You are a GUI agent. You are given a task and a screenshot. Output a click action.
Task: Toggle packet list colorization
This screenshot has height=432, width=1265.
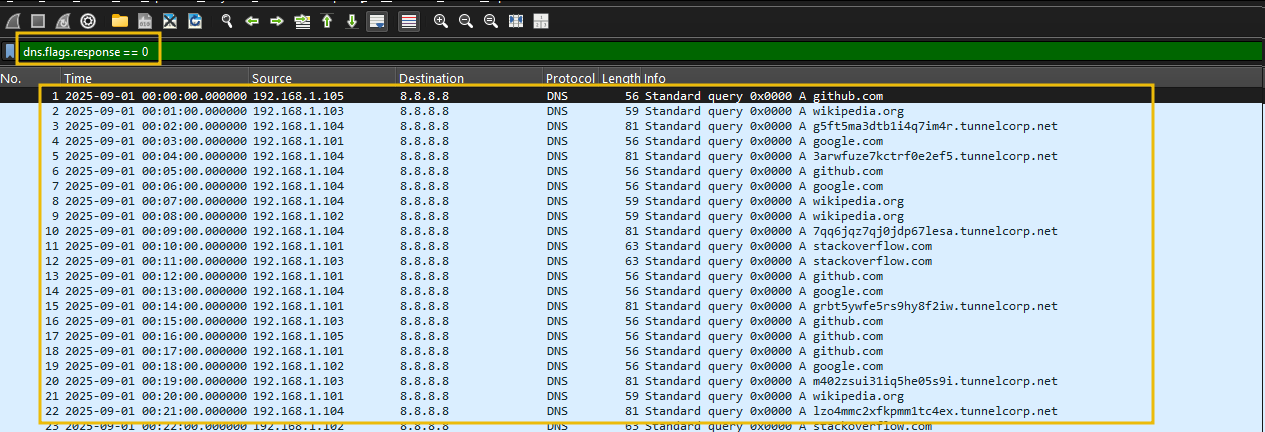pyautogui.click(x=408, y=21)
